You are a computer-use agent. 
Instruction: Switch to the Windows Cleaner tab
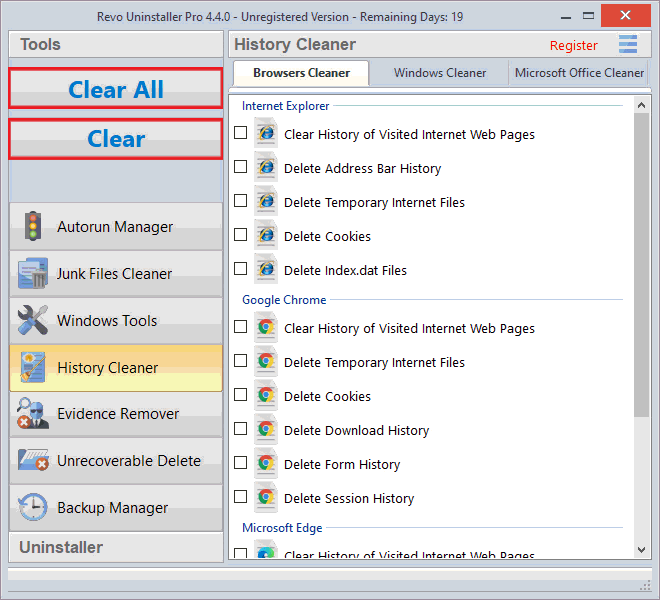[440, 73]
